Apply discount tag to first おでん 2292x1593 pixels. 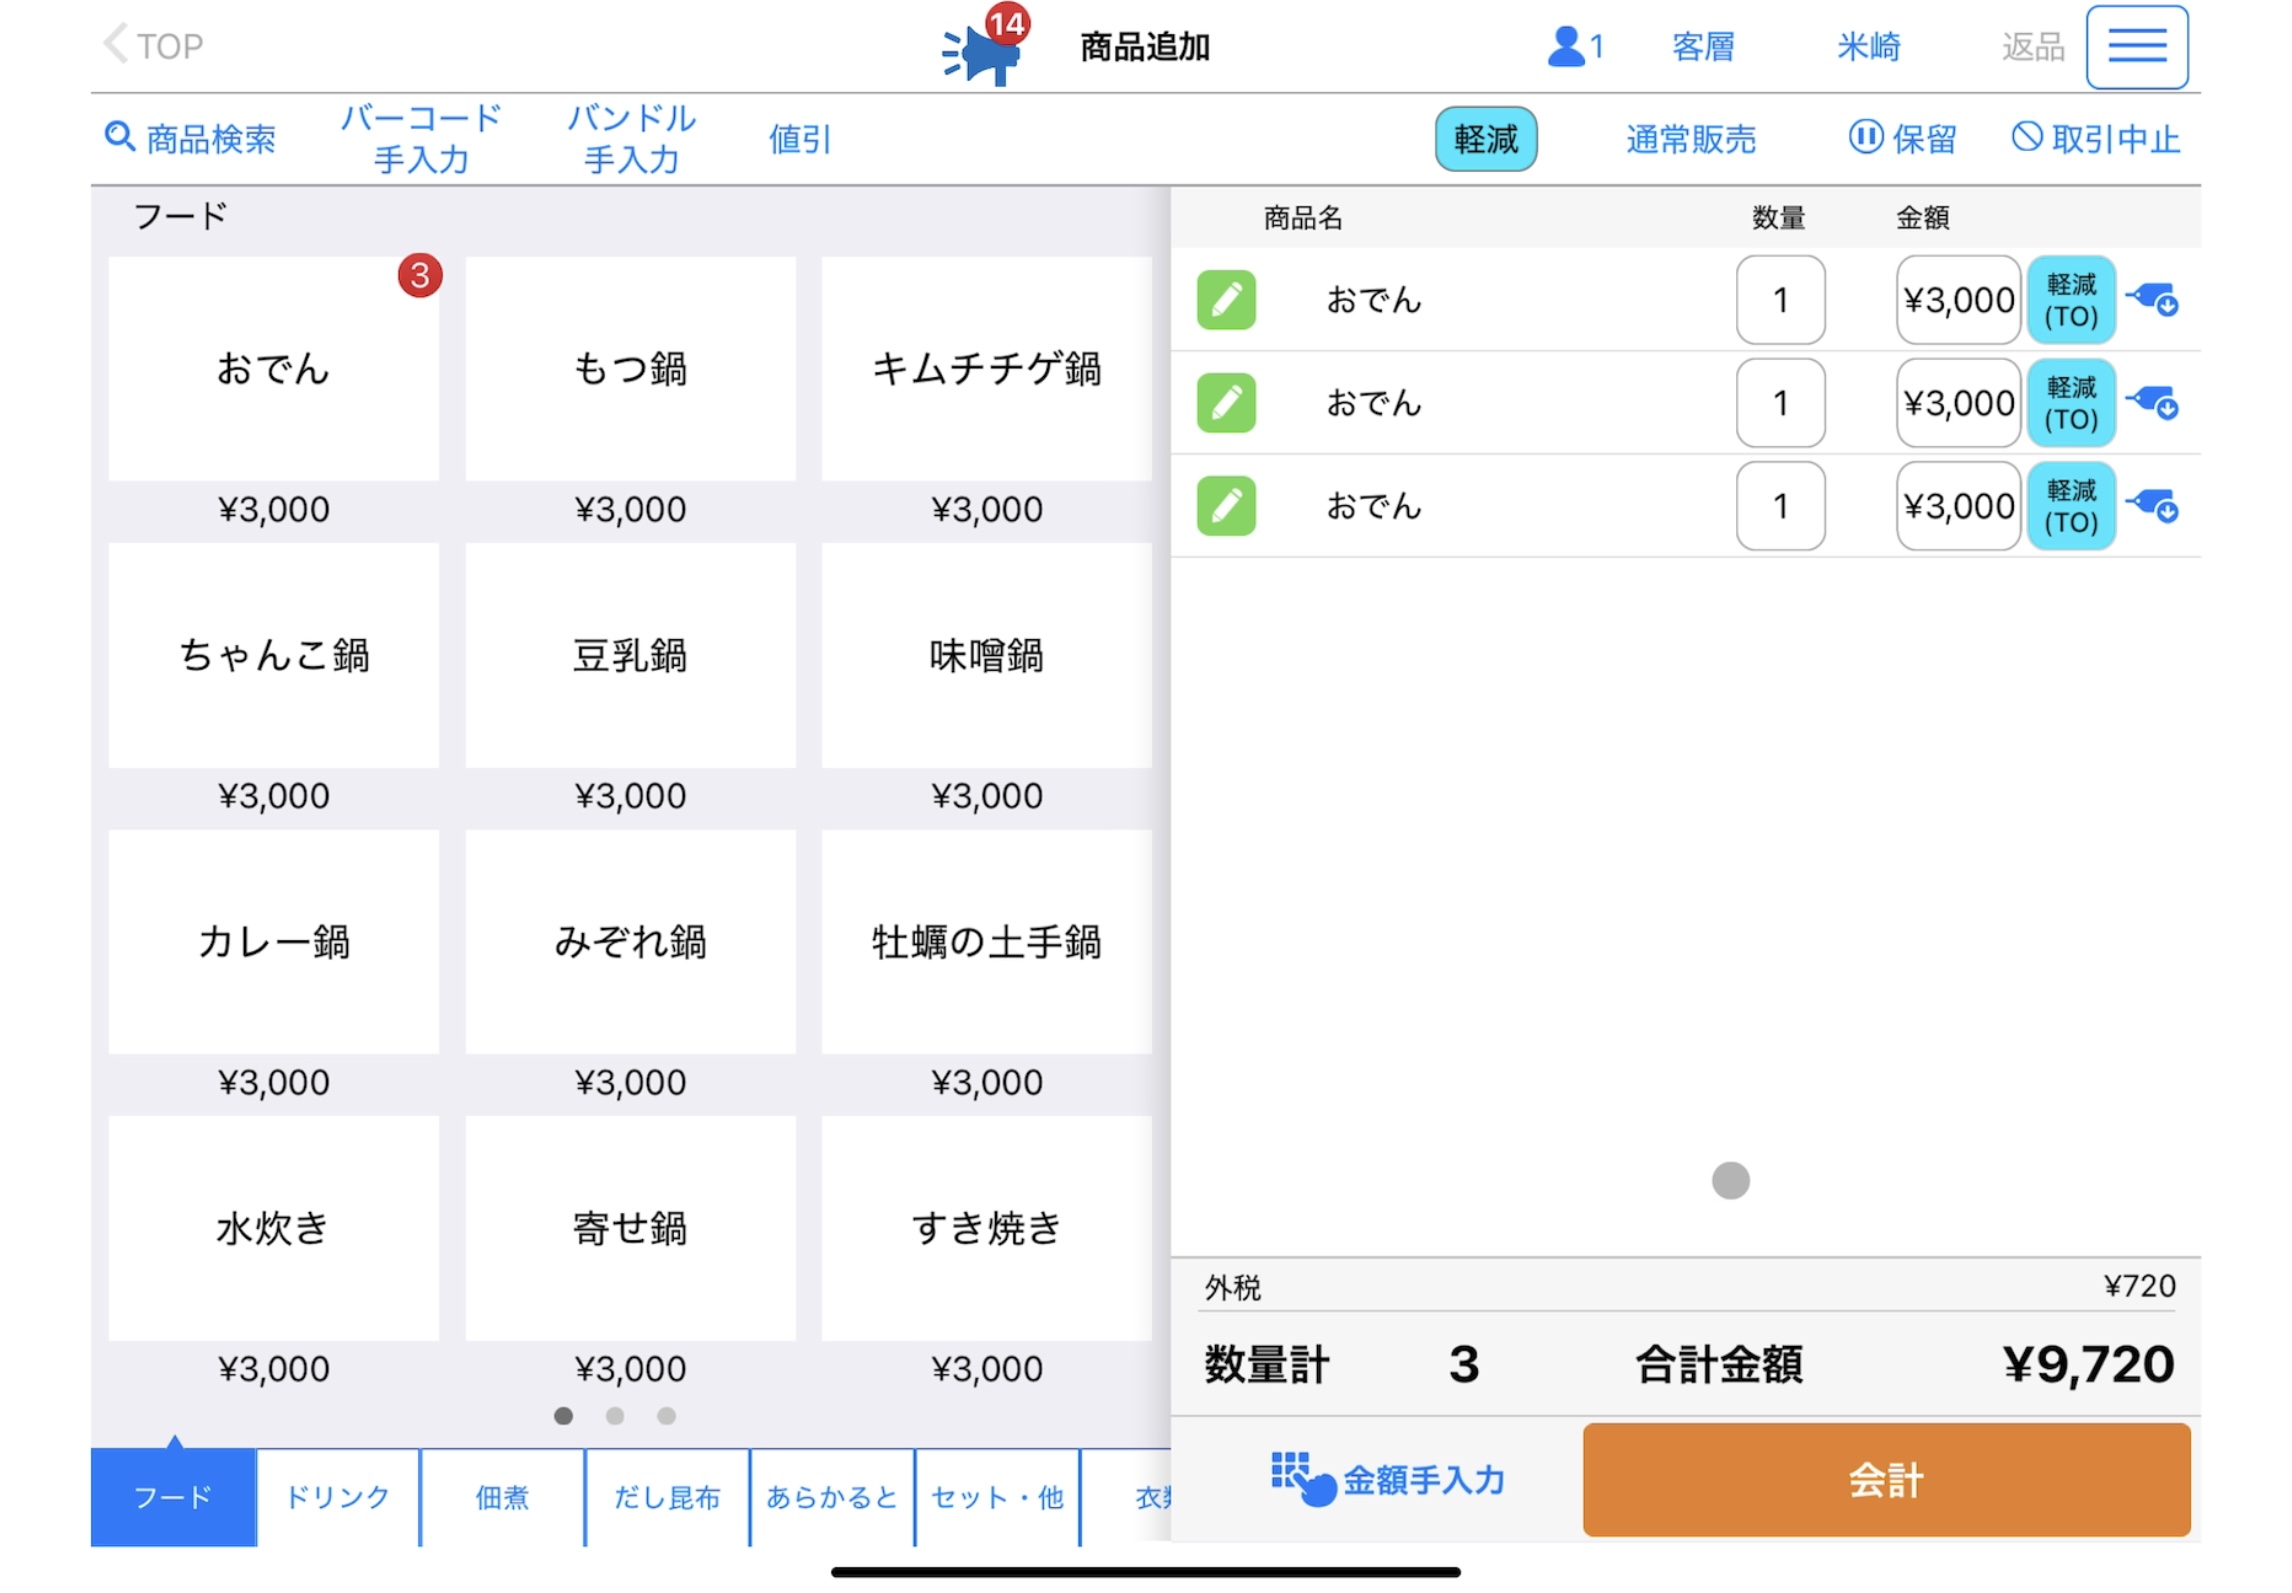(x=2152, y=299)
